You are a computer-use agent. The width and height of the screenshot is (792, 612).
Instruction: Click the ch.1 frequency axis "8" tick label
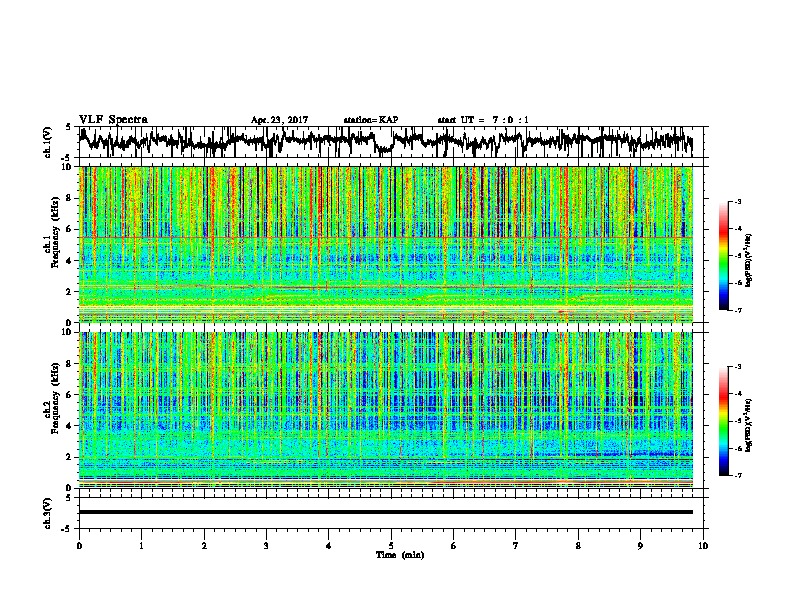(70, 198)
